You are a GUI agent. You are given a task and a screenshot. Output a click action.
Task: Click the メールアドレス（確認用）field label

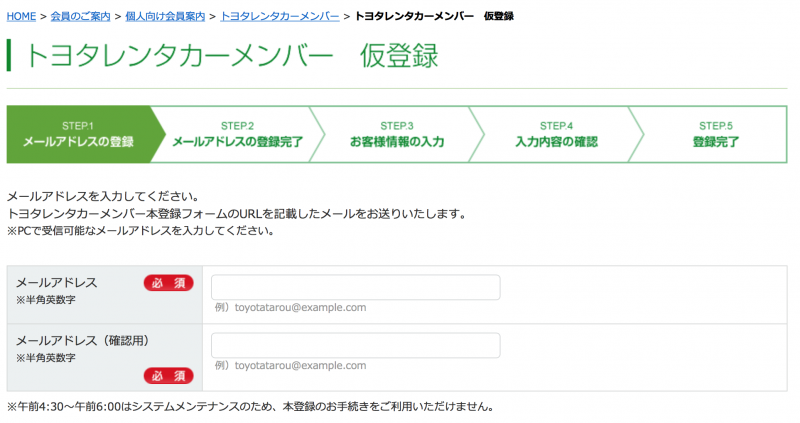(x=83, y=341)
